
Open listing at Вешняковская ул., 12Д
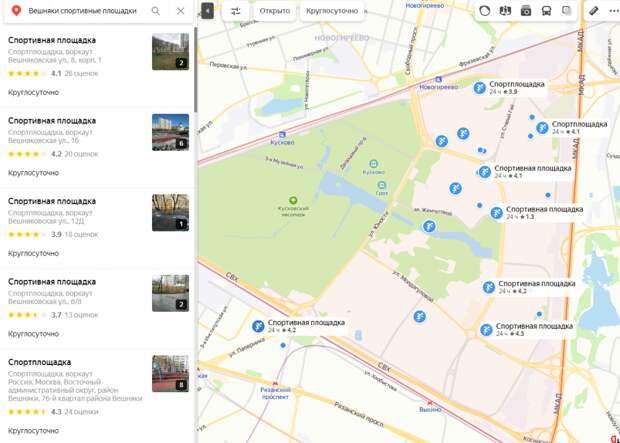pos(97,228)
